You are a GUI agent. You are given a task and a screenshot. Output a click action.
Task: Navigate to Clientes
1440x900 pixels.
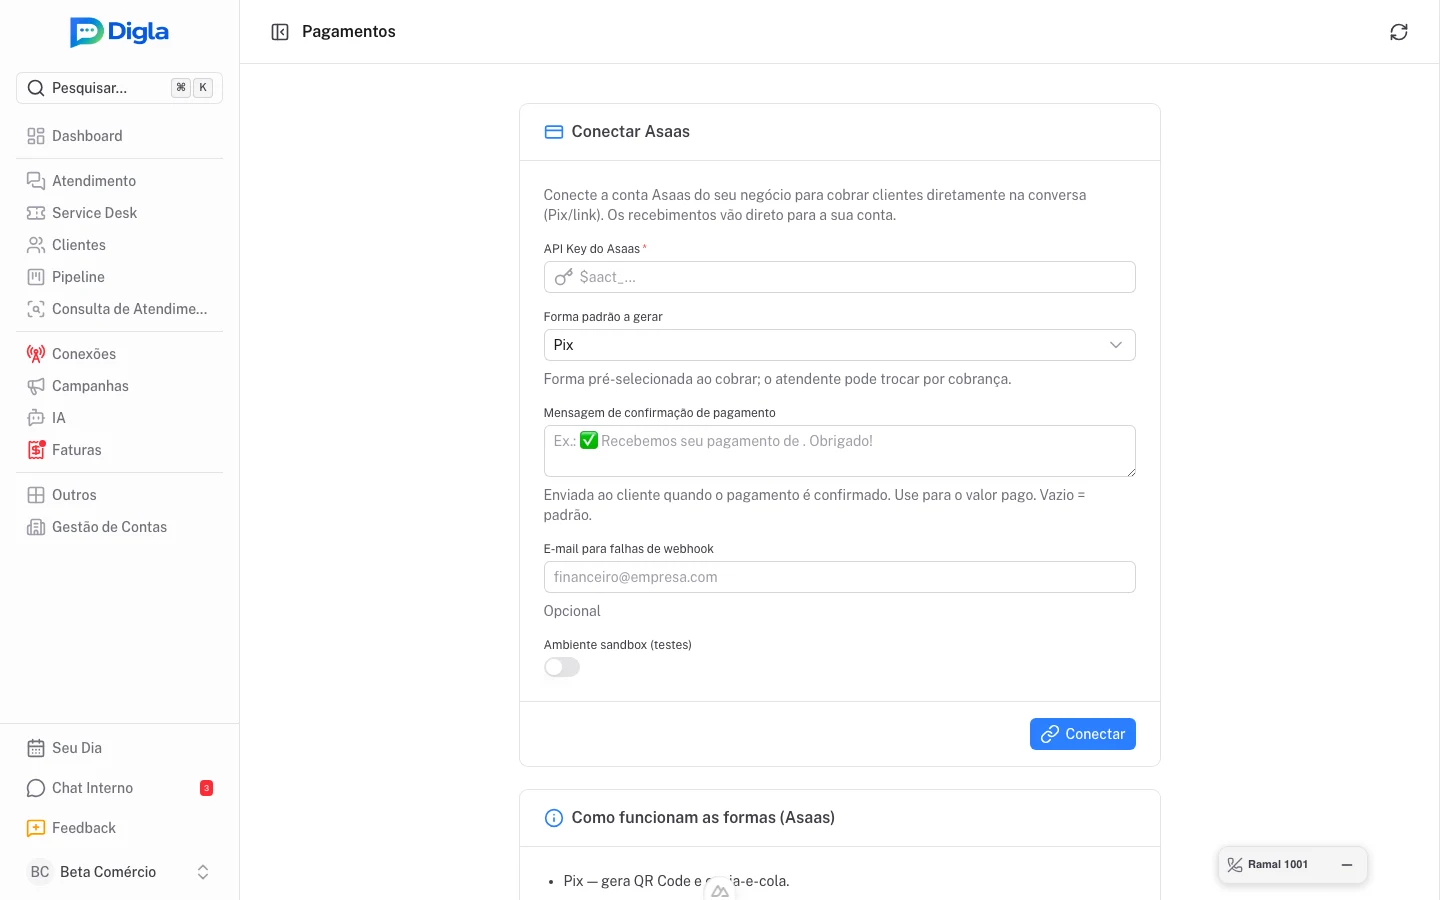click(x=119, y=245)
